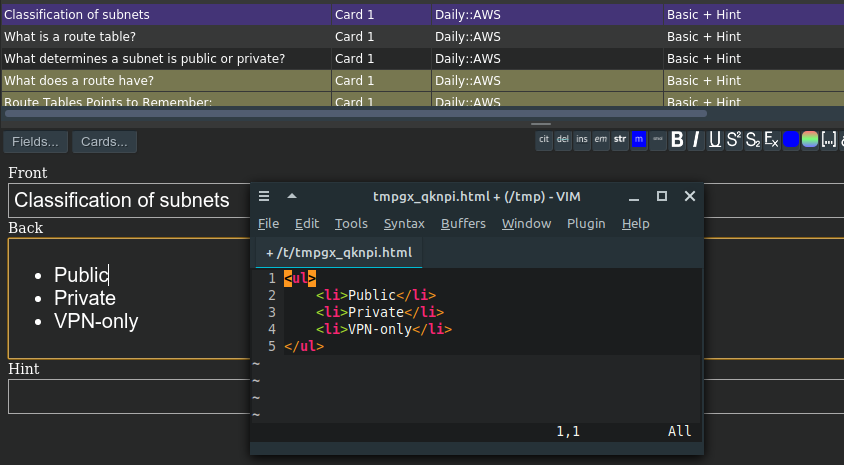Image resolution: width=844 pixels, height=465 pixels.
Task: Select the /t/tmpgx_qknpi.html tab
Action: [x=340, y=253]
